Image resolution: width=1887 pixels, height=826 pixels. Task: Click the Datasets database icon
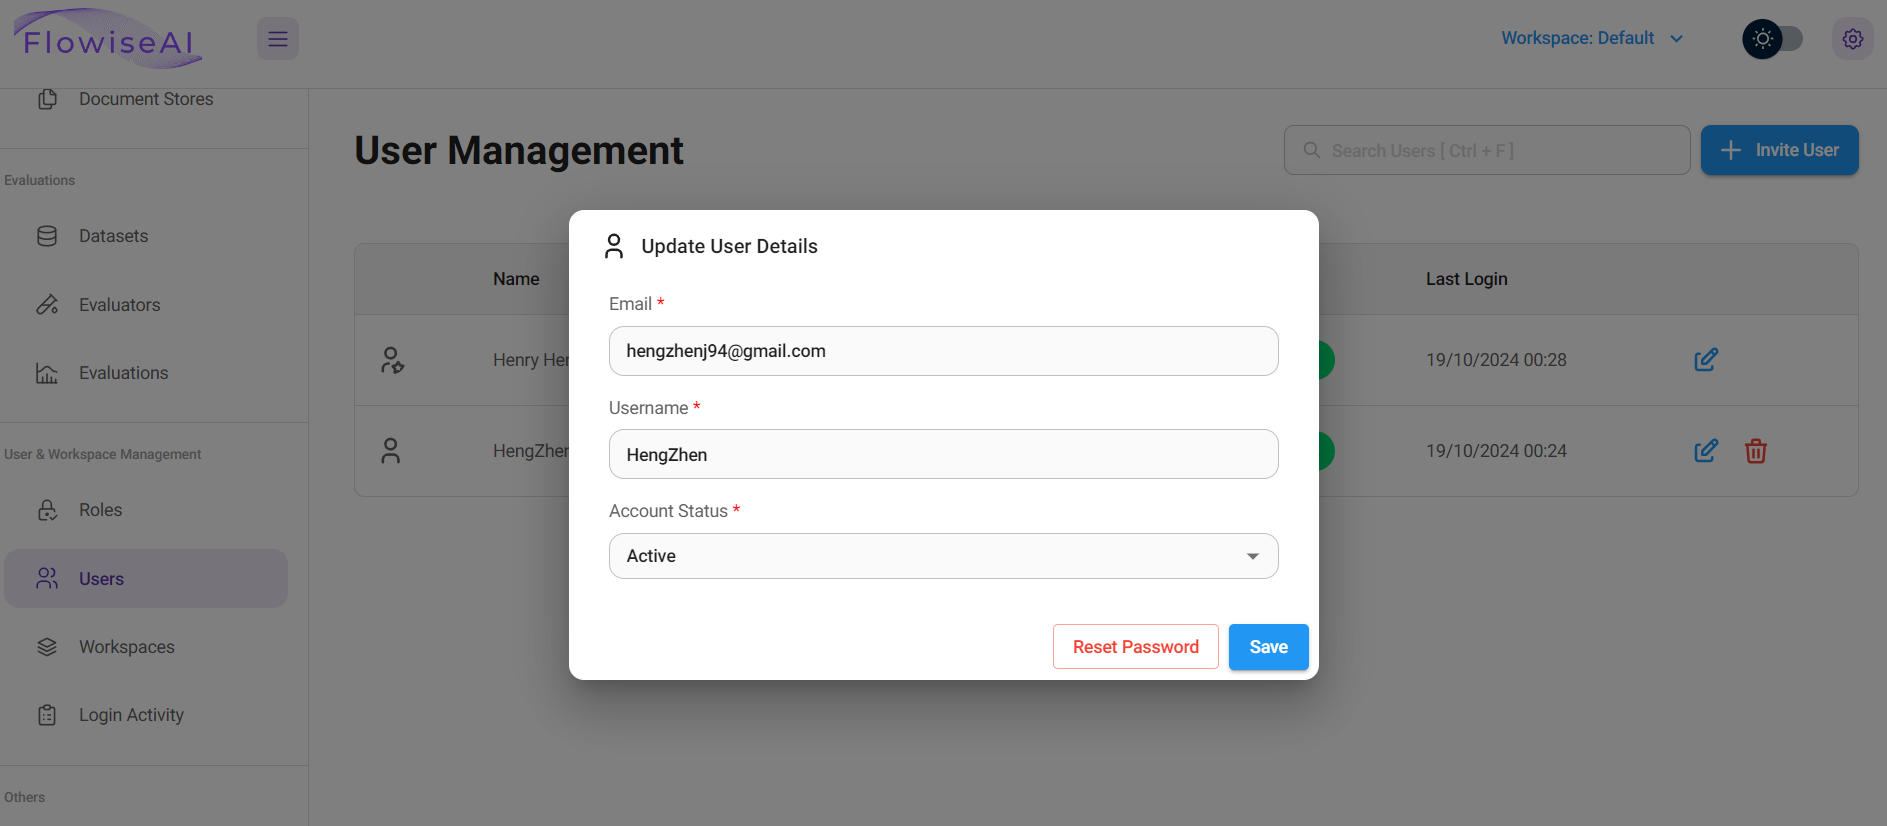click(47, 236)
